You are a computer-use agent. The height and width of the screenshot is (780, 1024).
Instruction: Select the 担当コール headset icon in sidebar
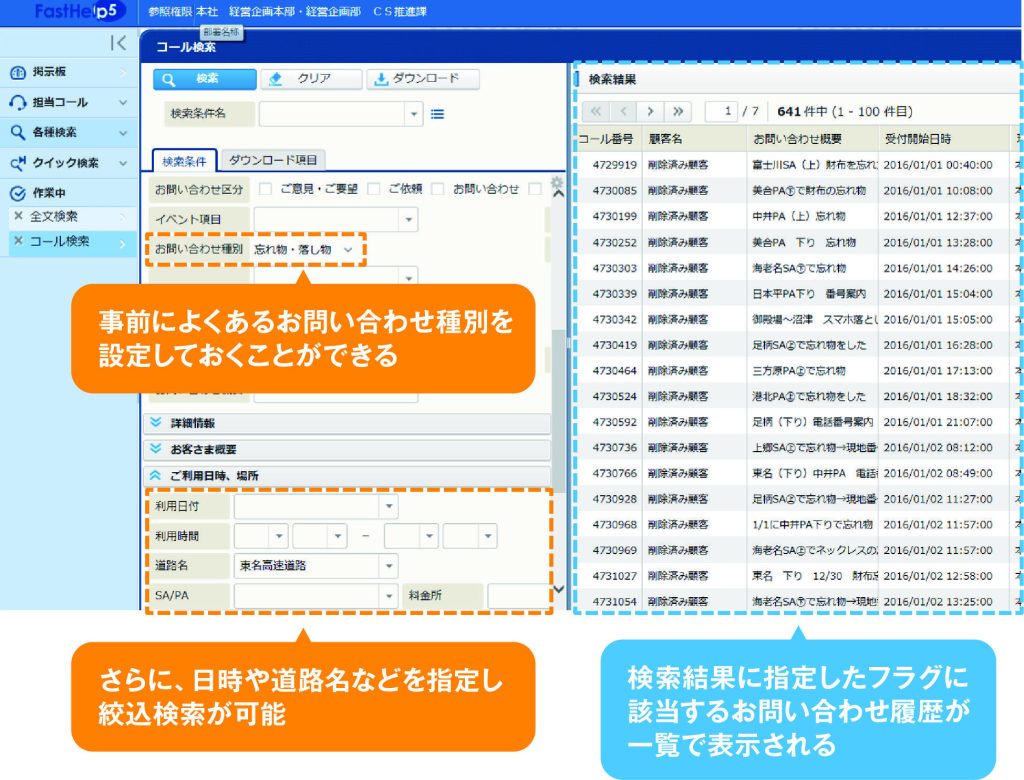tap(18, 102)
